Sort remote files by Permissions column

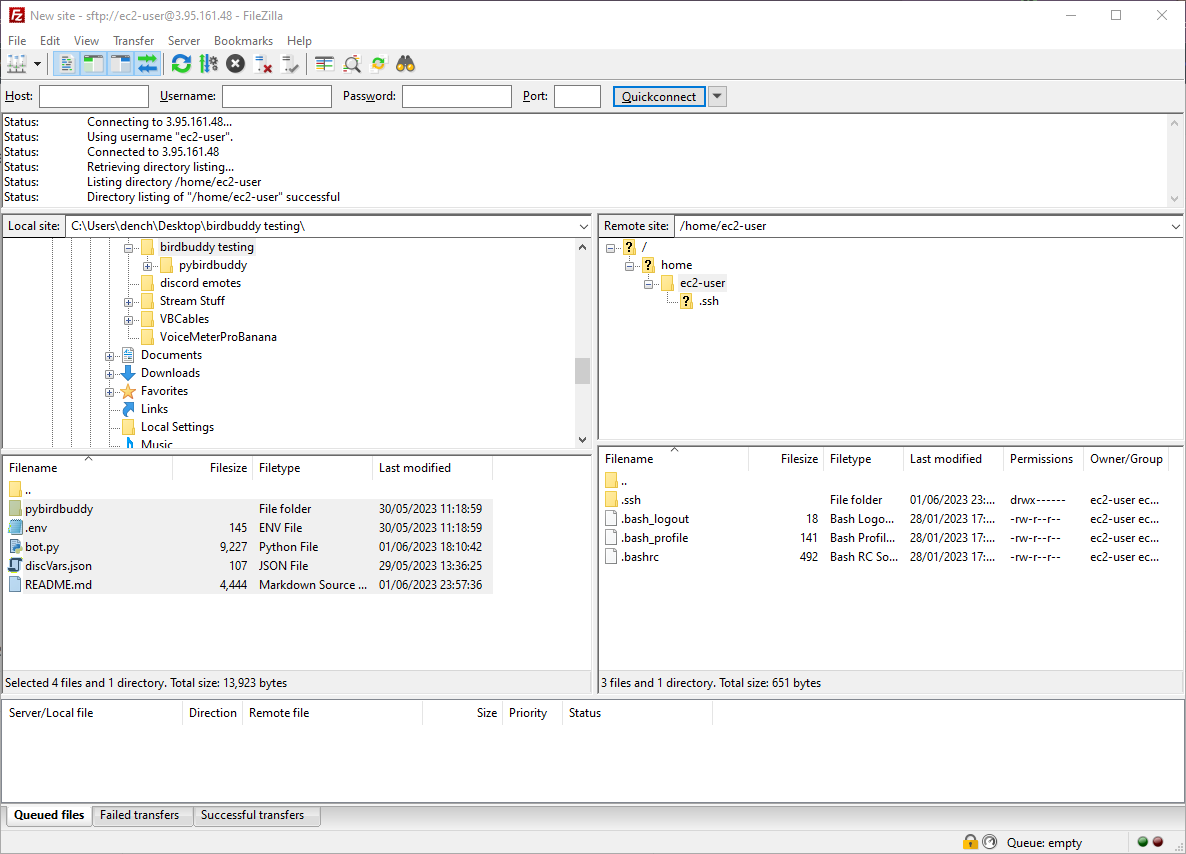(1042, 459)
